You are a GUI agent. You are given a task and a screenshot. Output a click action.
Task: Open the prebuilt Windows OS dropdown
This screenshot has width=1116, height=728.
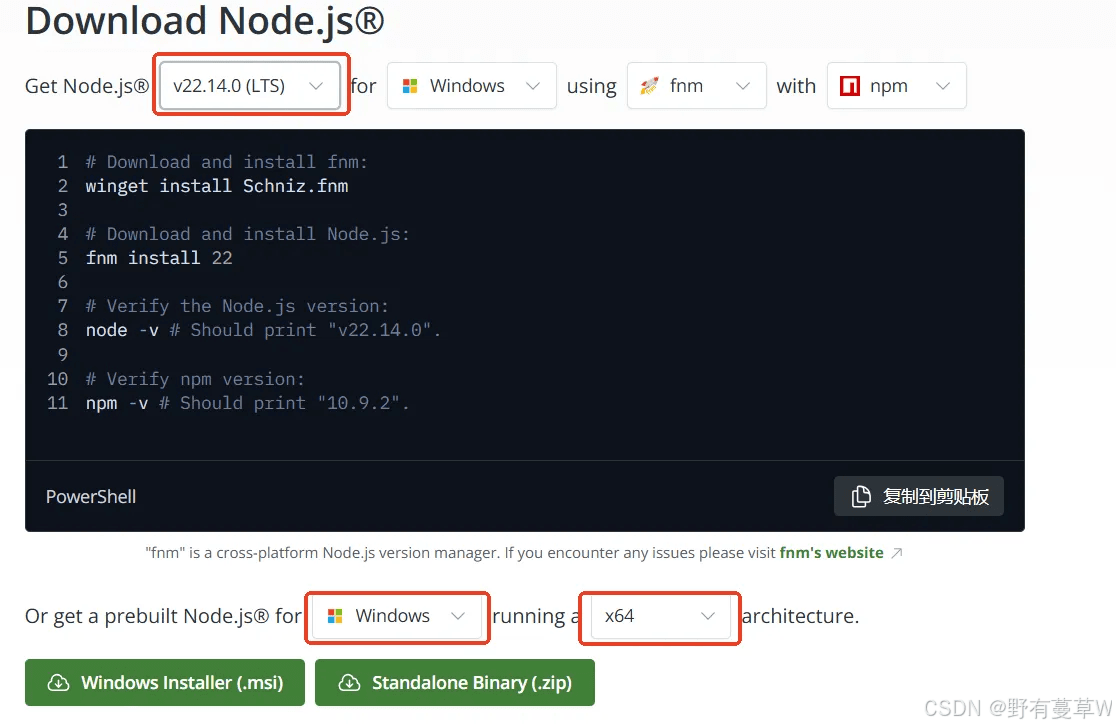[x=397, y=616]
